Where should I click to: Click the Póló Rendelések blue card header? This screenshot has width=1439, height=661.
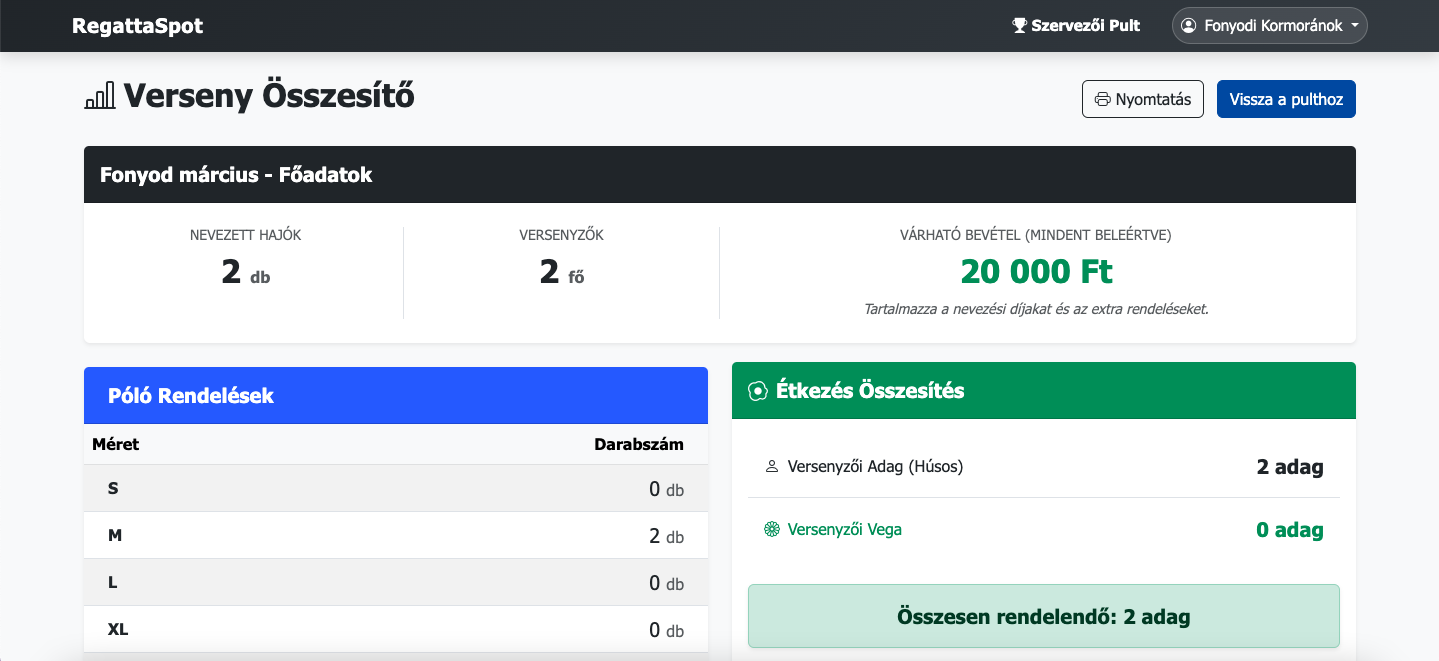(x=395, y=396)
